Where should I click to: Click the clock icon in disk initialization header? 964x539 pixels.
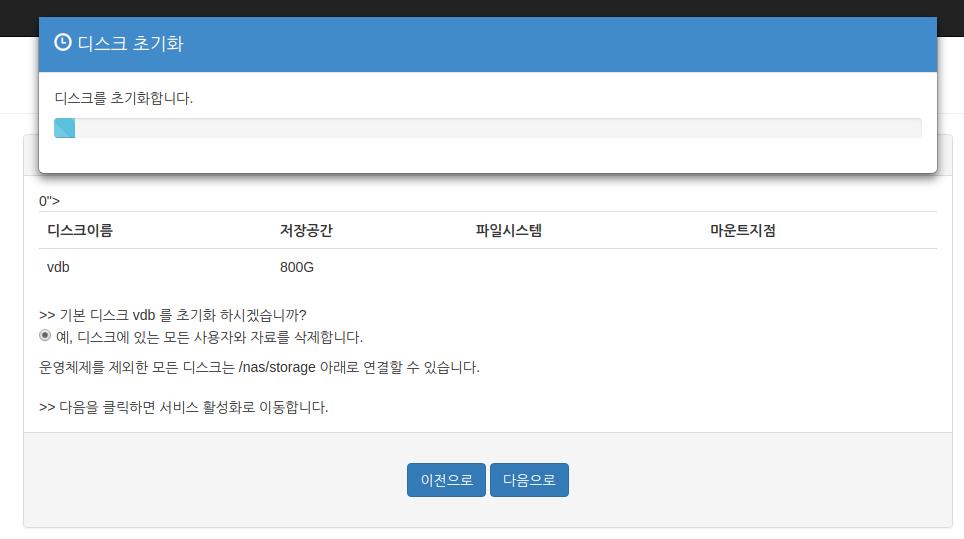63,42
